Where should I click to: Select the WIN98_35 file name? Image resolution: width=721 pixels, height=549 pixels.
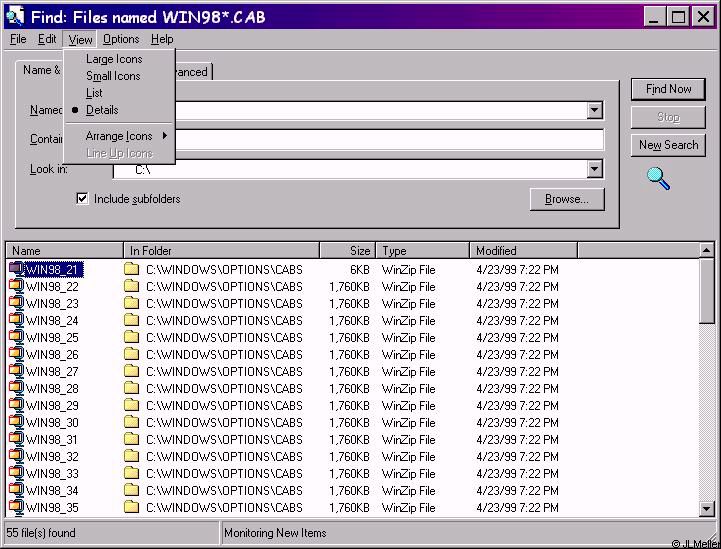52,508
